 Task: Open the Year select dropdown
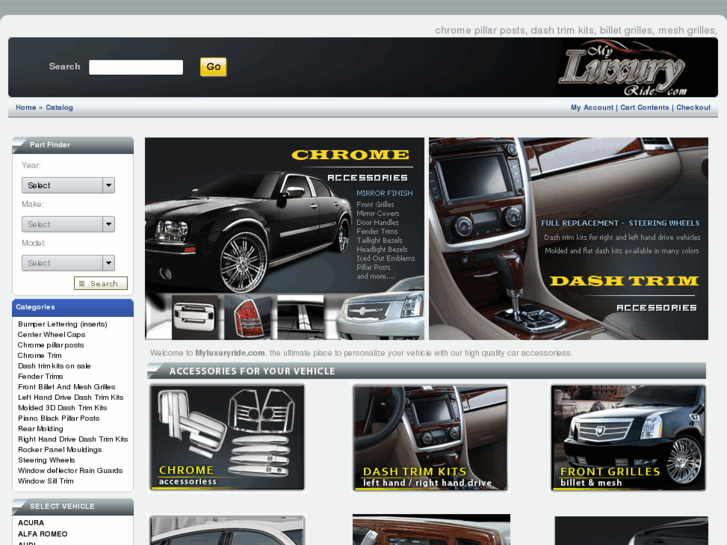(x=68, y=186)
